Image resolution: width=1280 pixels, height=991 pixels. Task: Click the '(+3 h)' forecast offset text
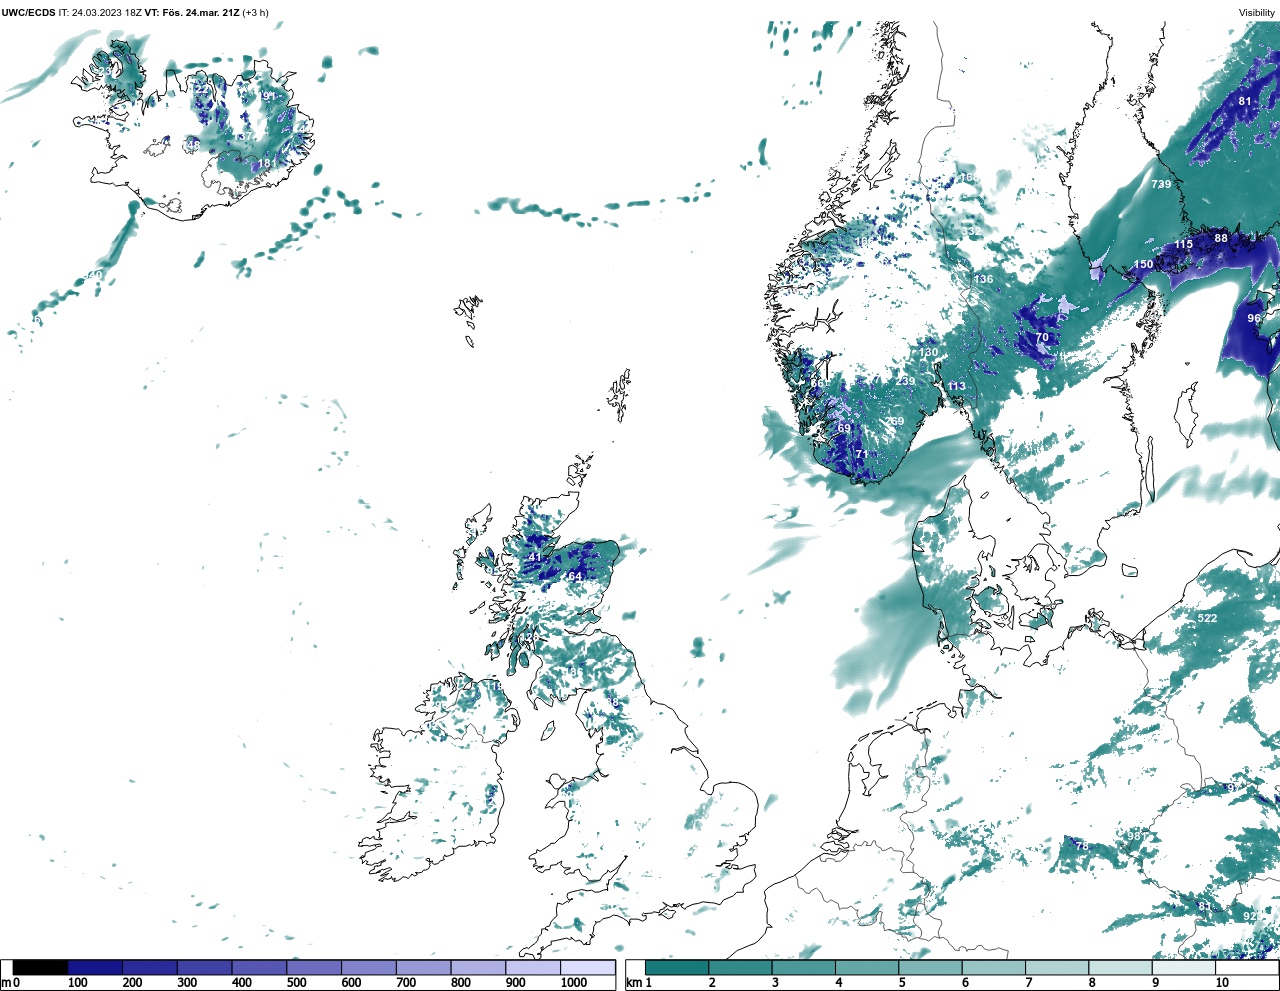point(255,13)
